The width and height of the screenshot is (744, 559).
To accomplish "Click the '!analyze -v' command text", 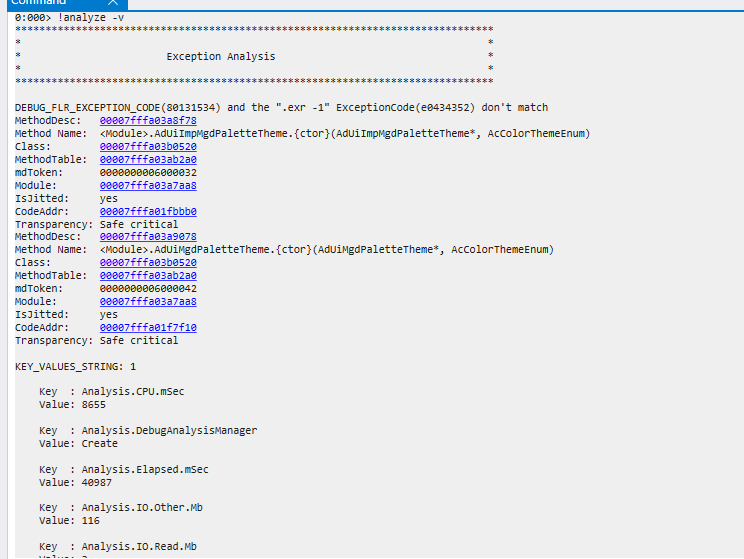I will click(91, 18).
